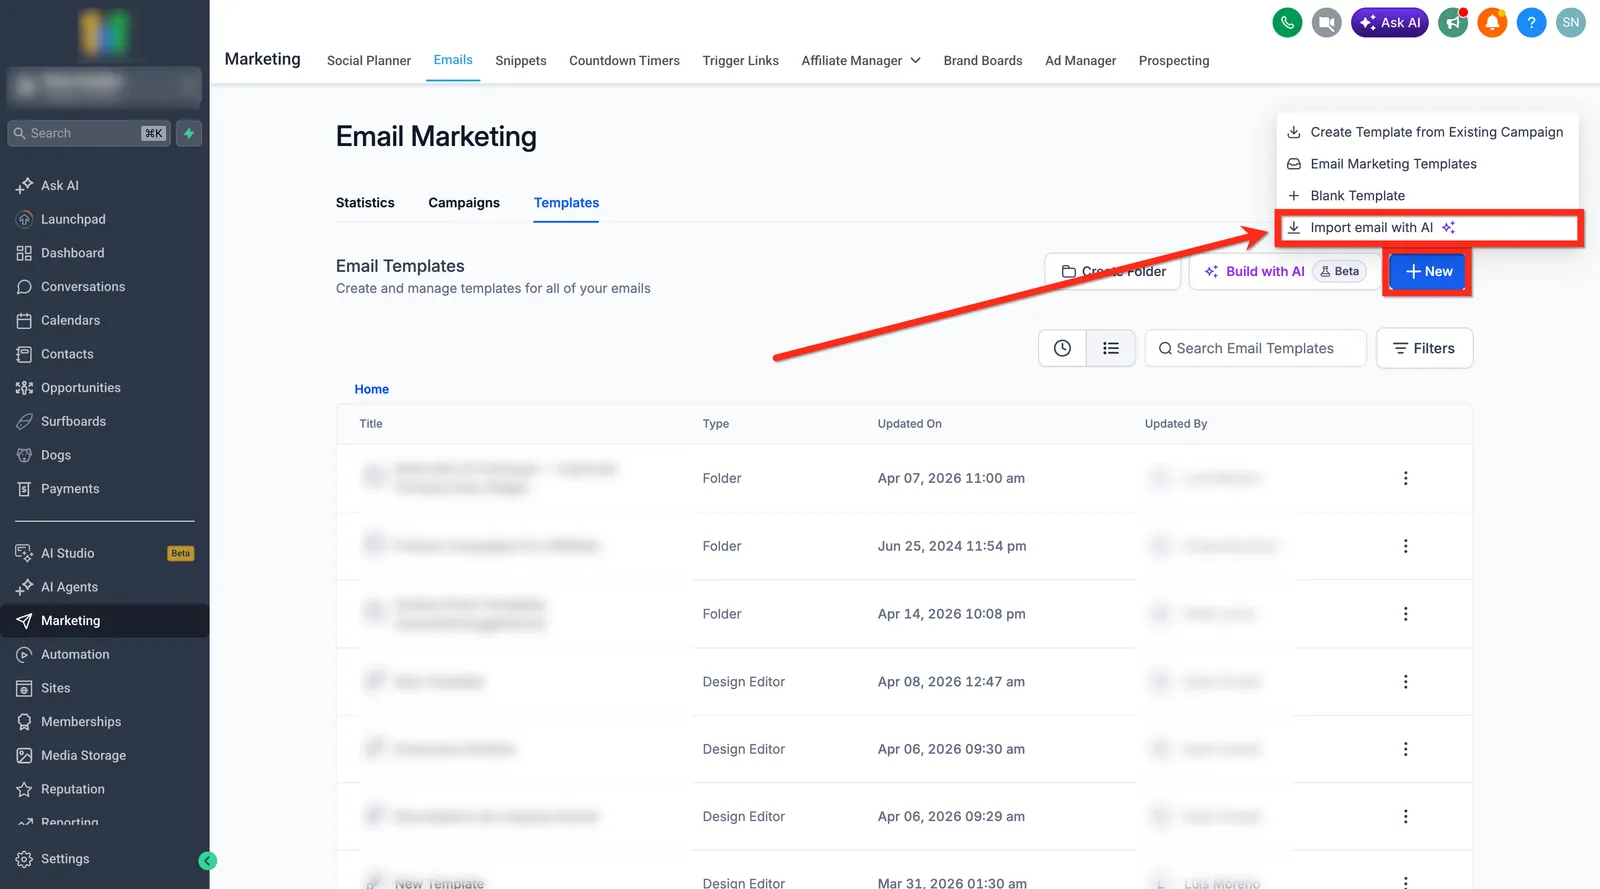Open the Brand Boards tab

(x=983, y=61)
